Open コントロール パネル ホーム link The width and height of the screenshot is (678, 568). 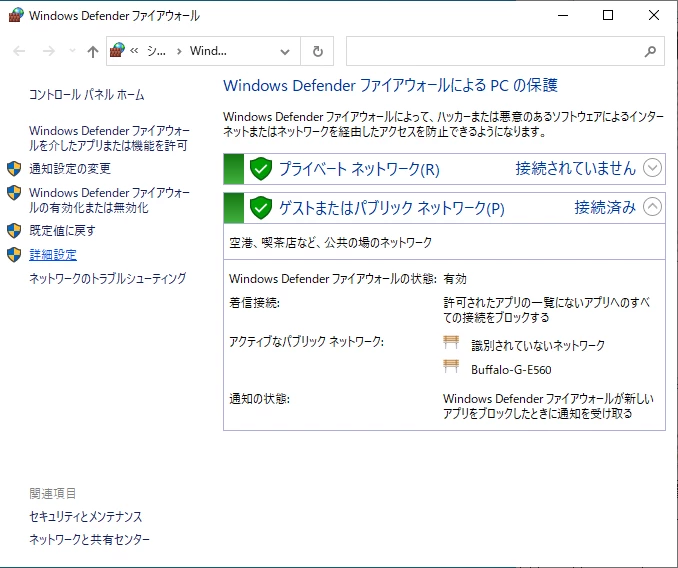pyautogui.click(x=86, y=95)
